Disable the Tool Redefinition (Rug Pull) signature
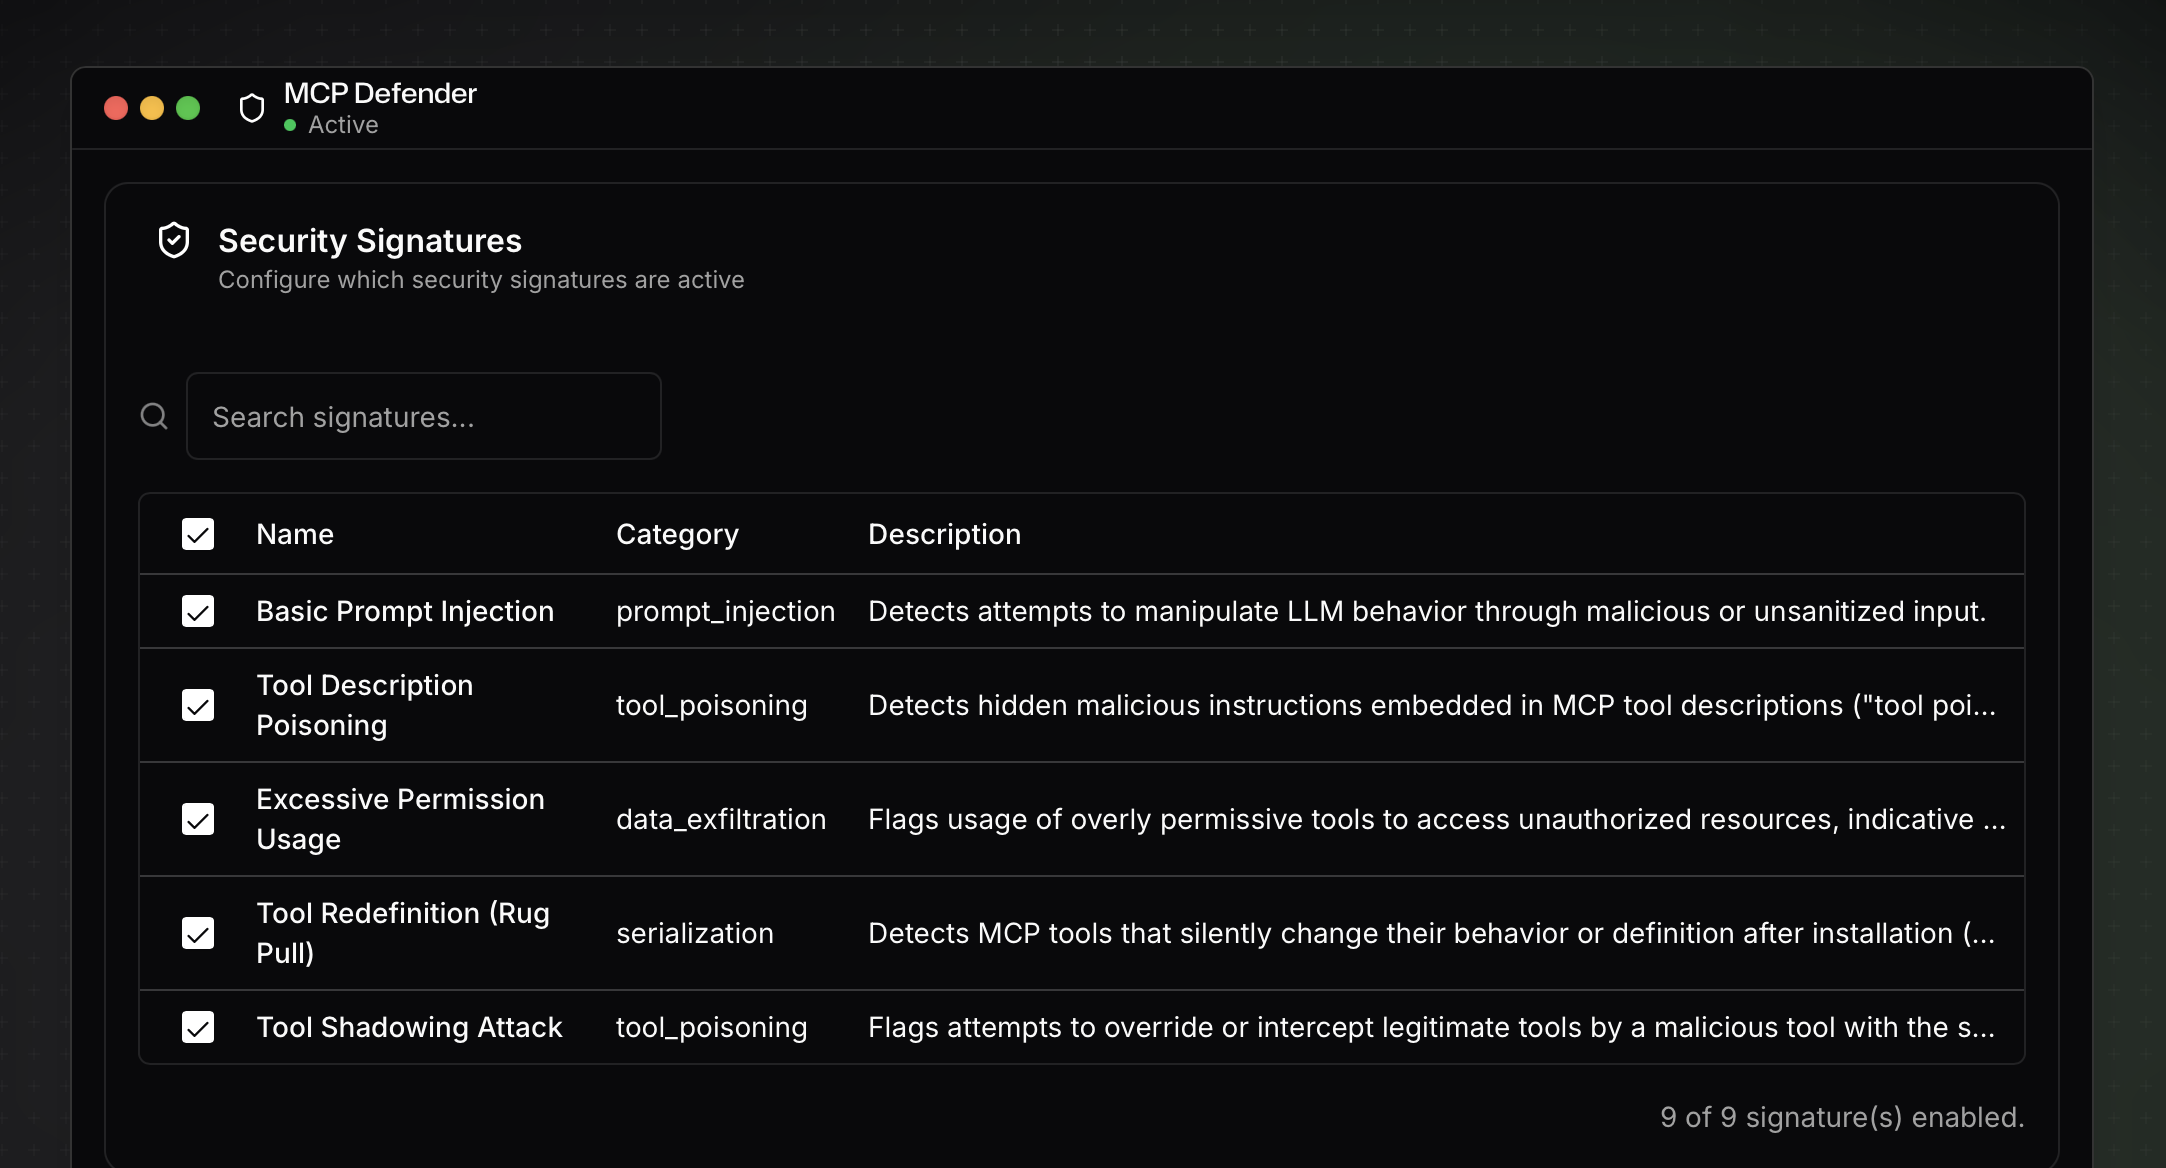The width and height of the screenshot is (2166, 1168). [198, 933]
